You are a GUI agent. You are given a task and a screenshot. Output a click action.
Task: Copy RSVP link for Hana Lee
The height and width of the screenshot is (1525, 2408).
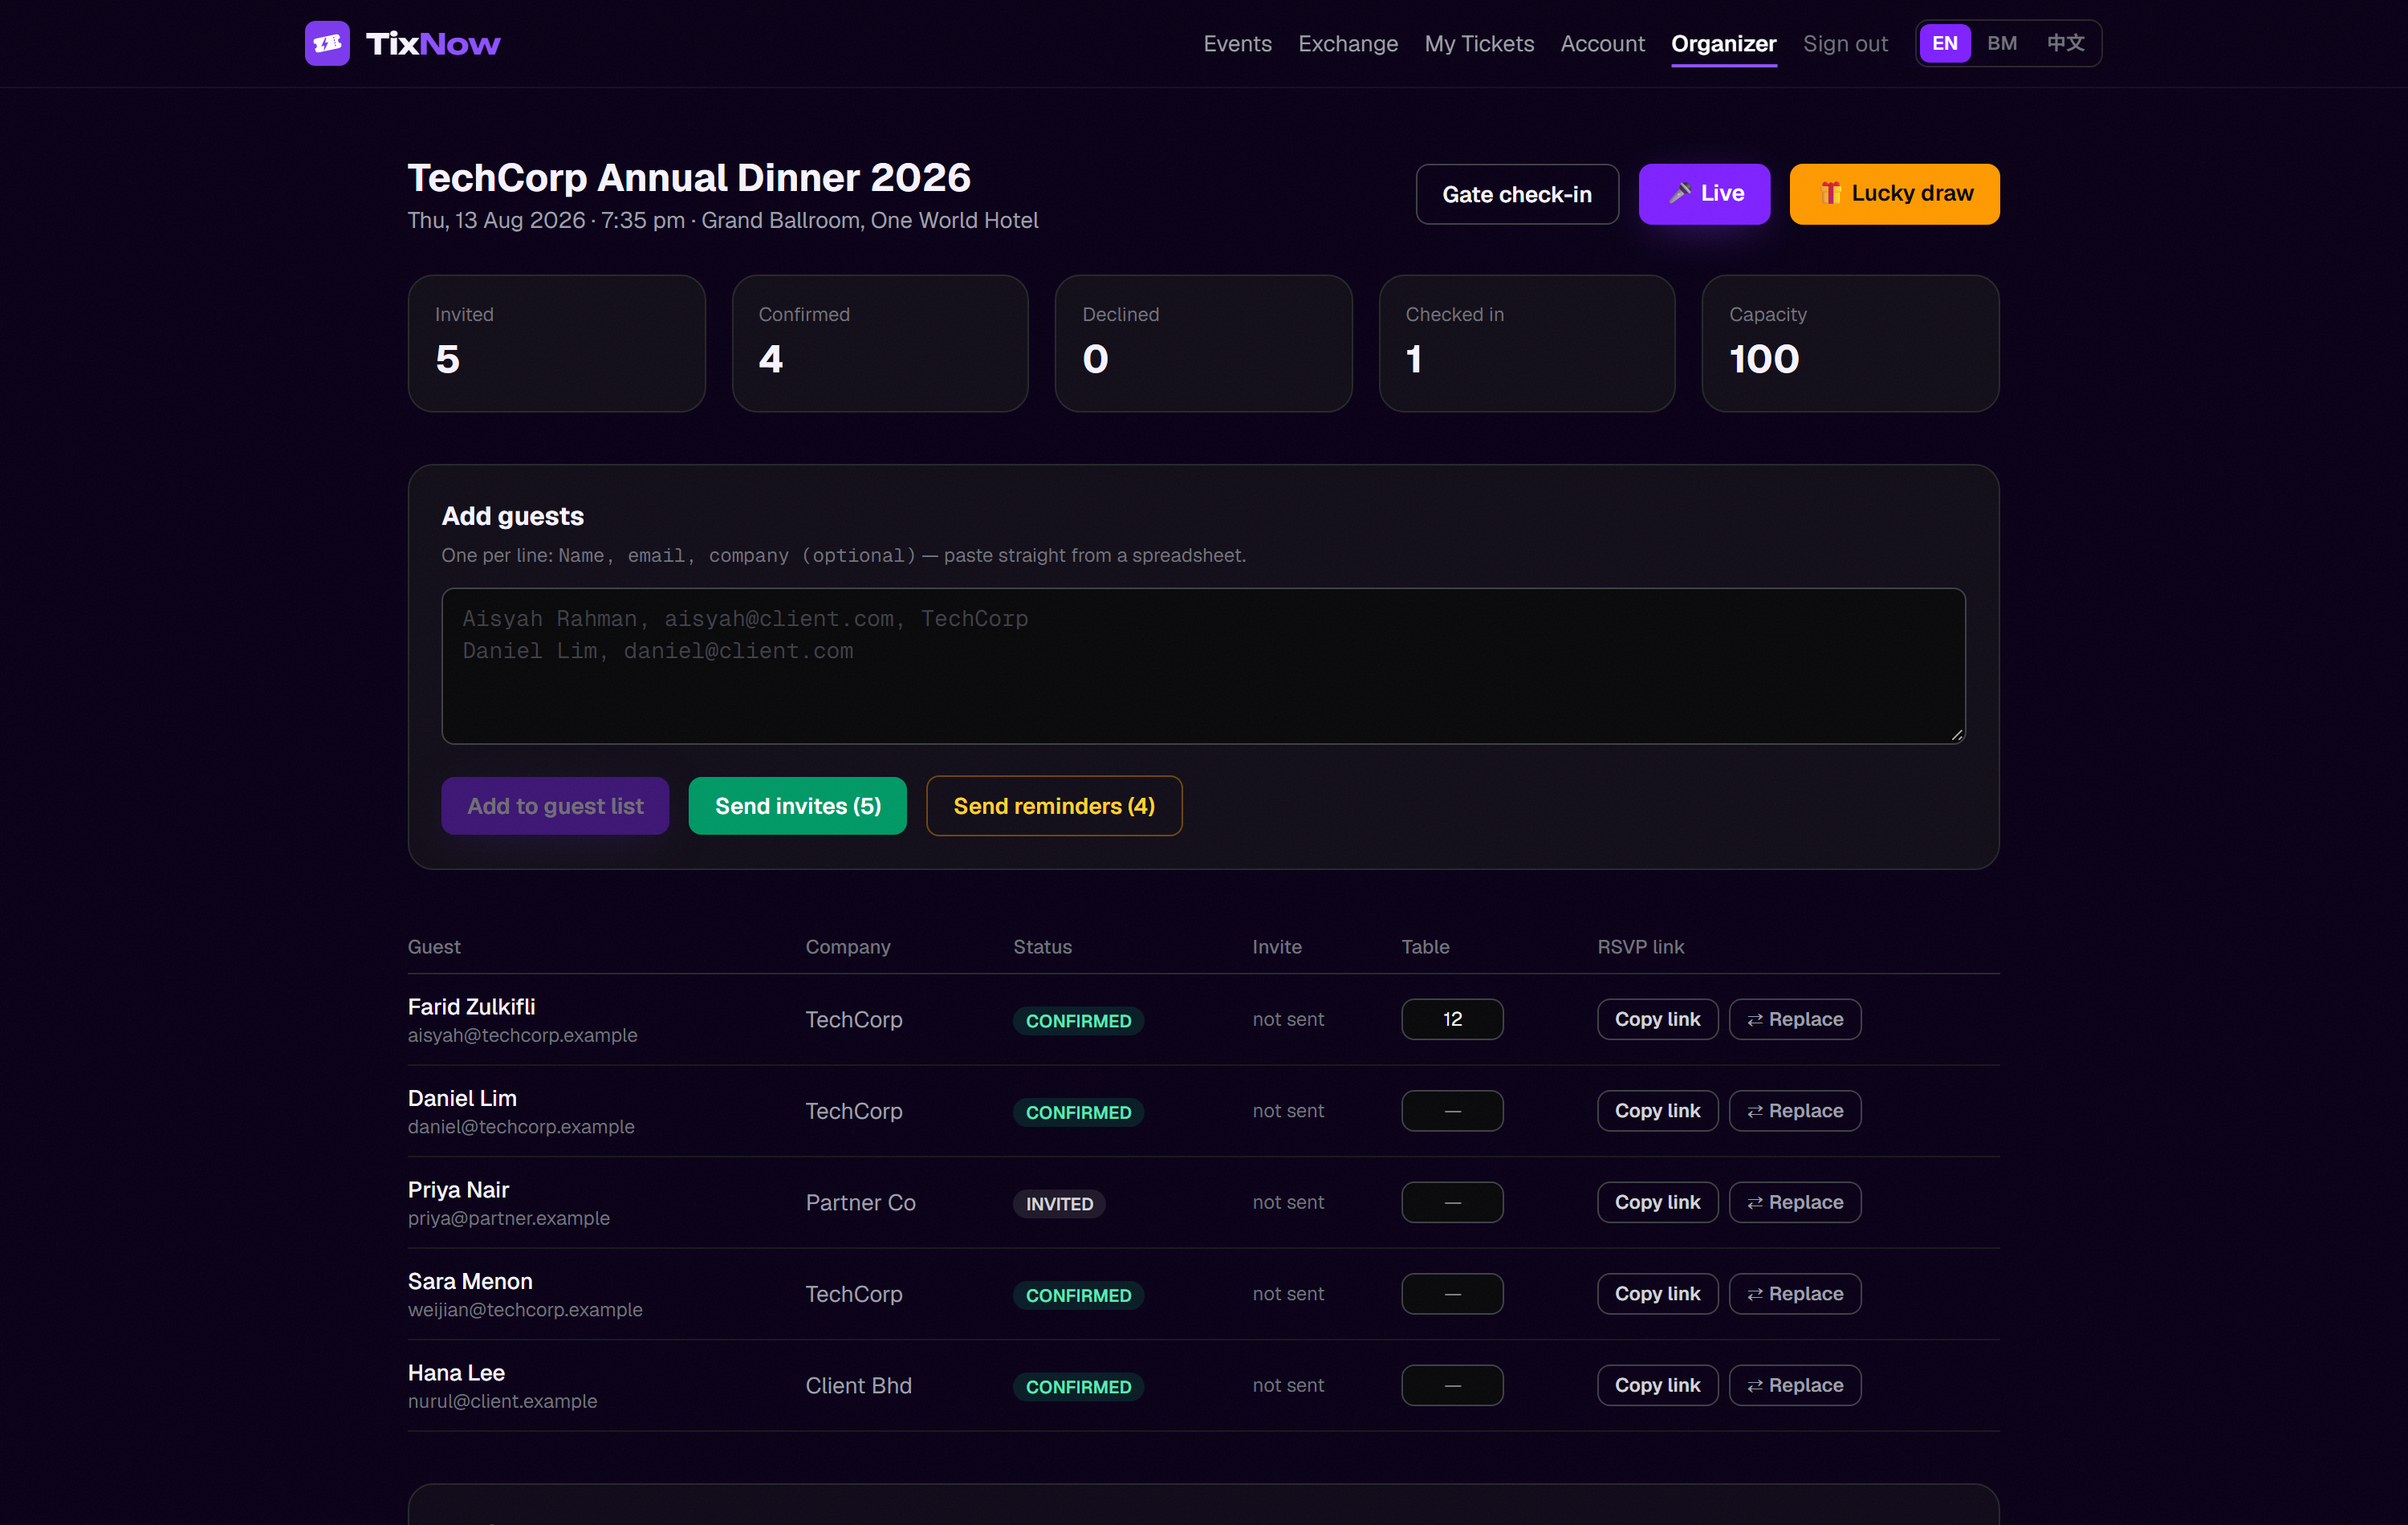[x=1657, y=1385]
